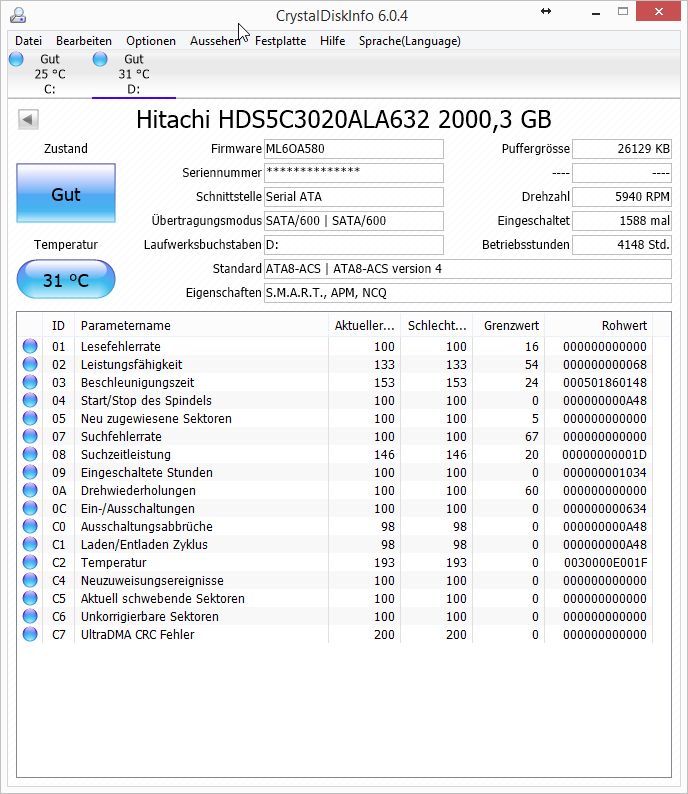The height and width of the screenshot is (794, 688).
Task: Click the status orb for Unkorrigierbare Sektoren
Action: coord(30,616)
